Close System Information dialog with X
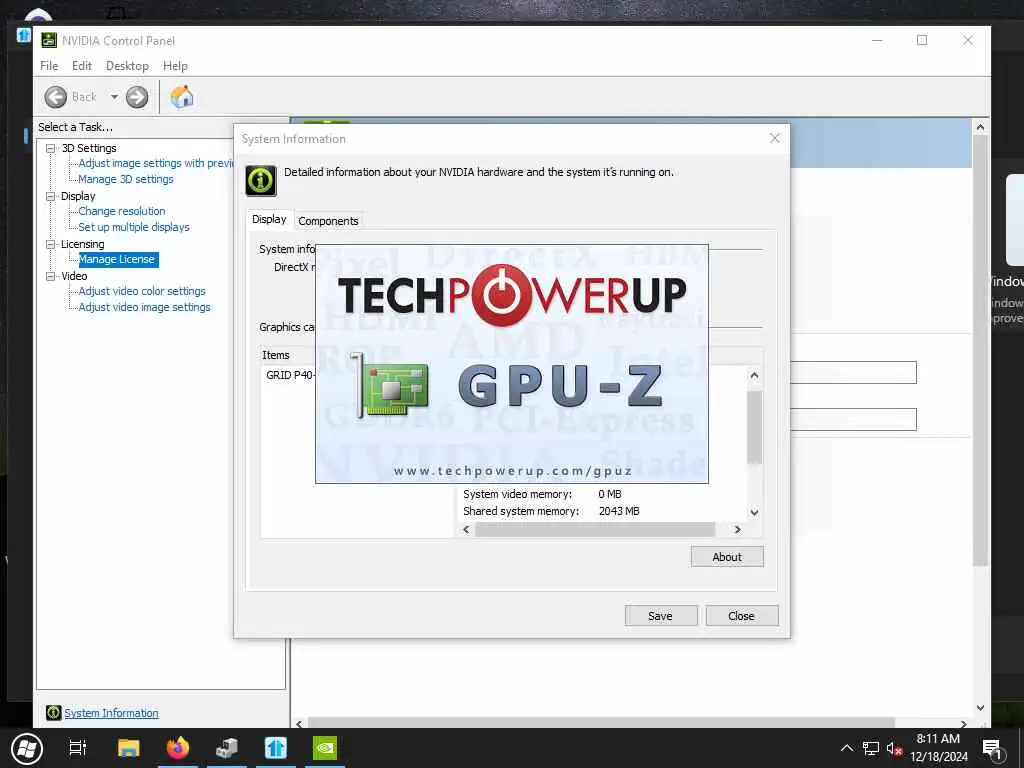This screenshot has height=768, width=1024. (x=775, y=138)
